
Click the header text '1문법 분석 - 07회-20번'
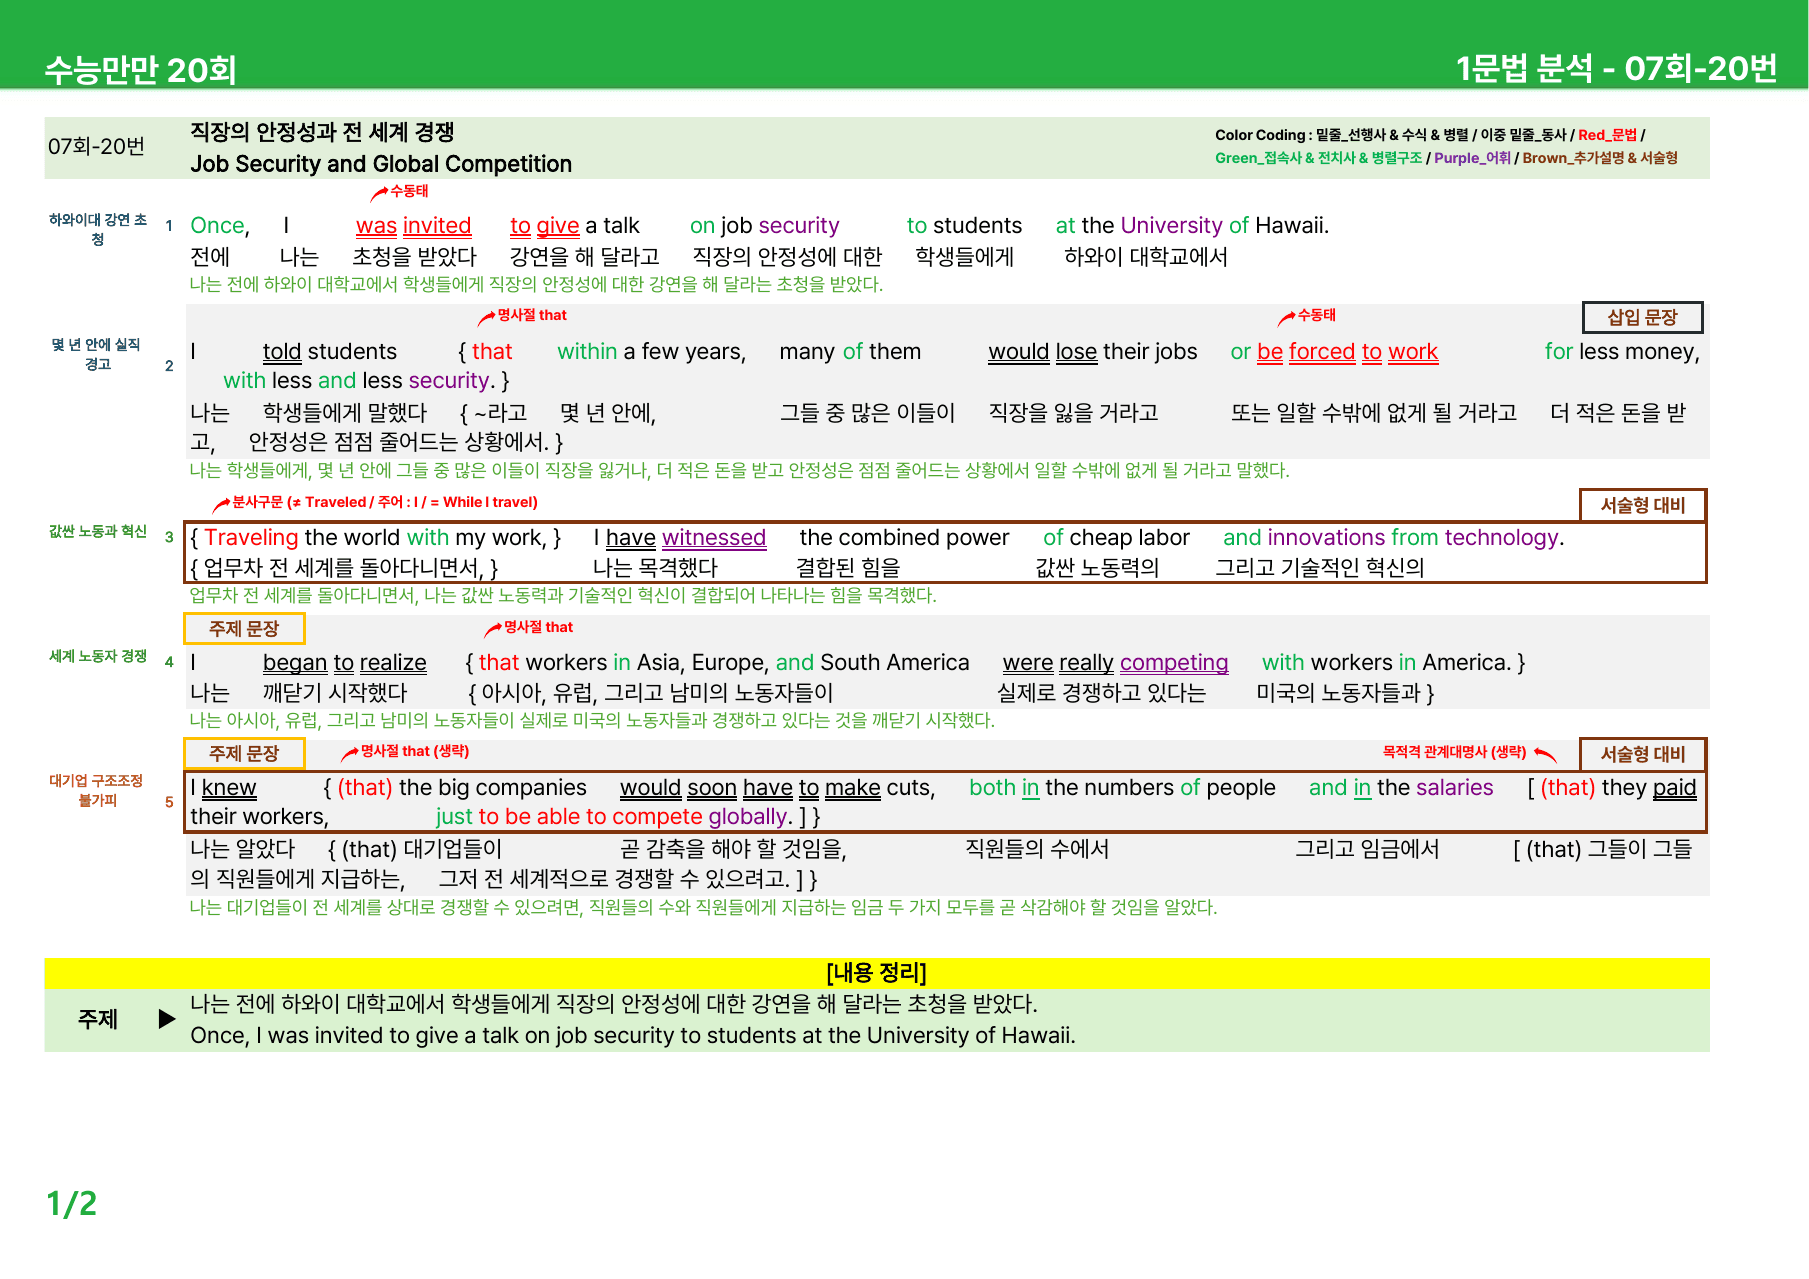click(1616, 69)
